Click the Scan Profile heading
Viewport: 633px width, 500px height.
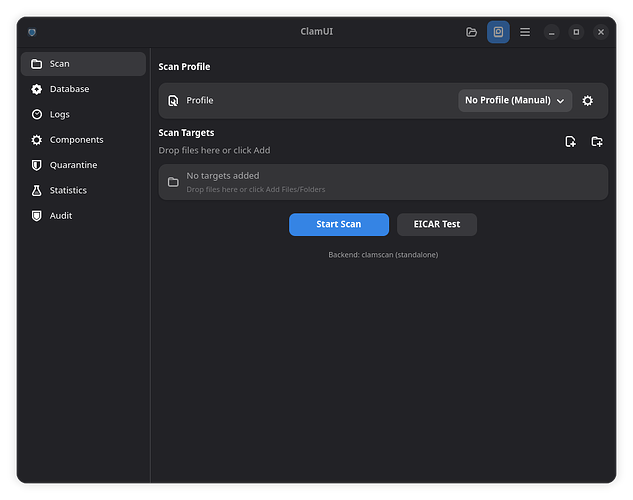(x=184, y=67)
